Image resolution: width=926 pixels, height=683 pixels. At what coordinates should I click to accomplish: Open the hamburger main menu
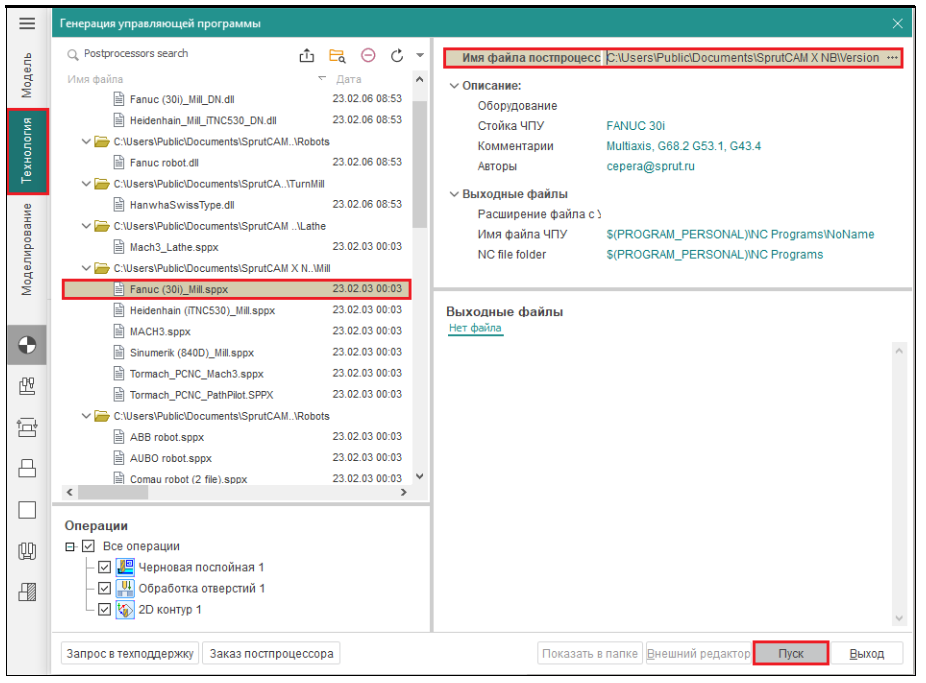pos(27,23)
